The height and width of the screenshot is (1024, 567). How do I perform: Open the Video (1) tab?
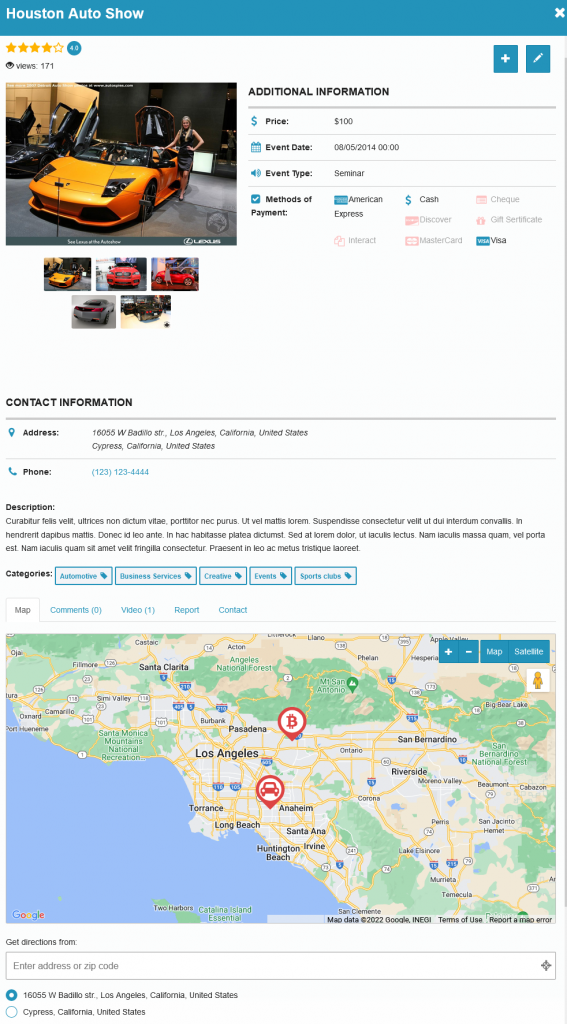pyautogui.click(x=138, y=610)
